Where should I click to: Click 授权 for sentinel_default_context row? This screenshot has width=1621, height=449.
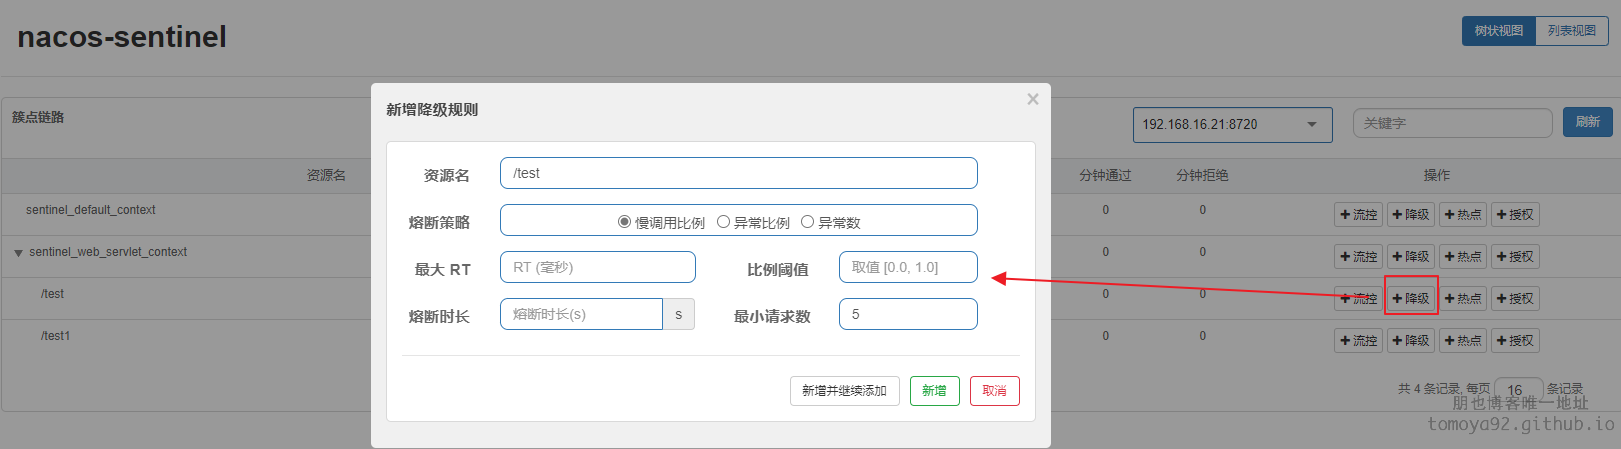tap(1515, 214)
